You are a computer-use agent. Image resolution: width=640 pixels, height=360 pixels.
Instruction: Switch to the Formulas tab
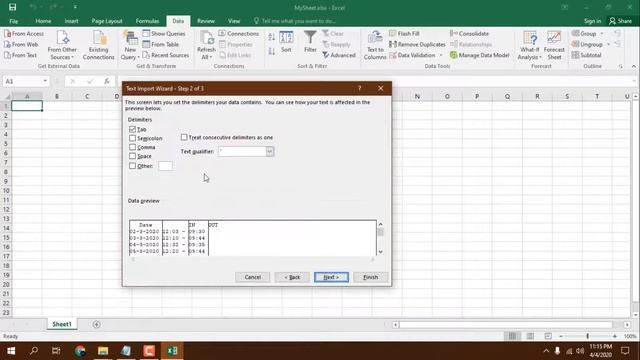(147, 21)
